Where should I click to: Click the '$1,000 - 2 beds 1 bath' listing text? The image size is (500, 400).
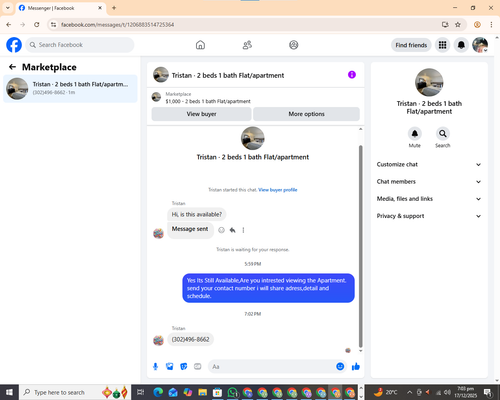pos(208,101)
